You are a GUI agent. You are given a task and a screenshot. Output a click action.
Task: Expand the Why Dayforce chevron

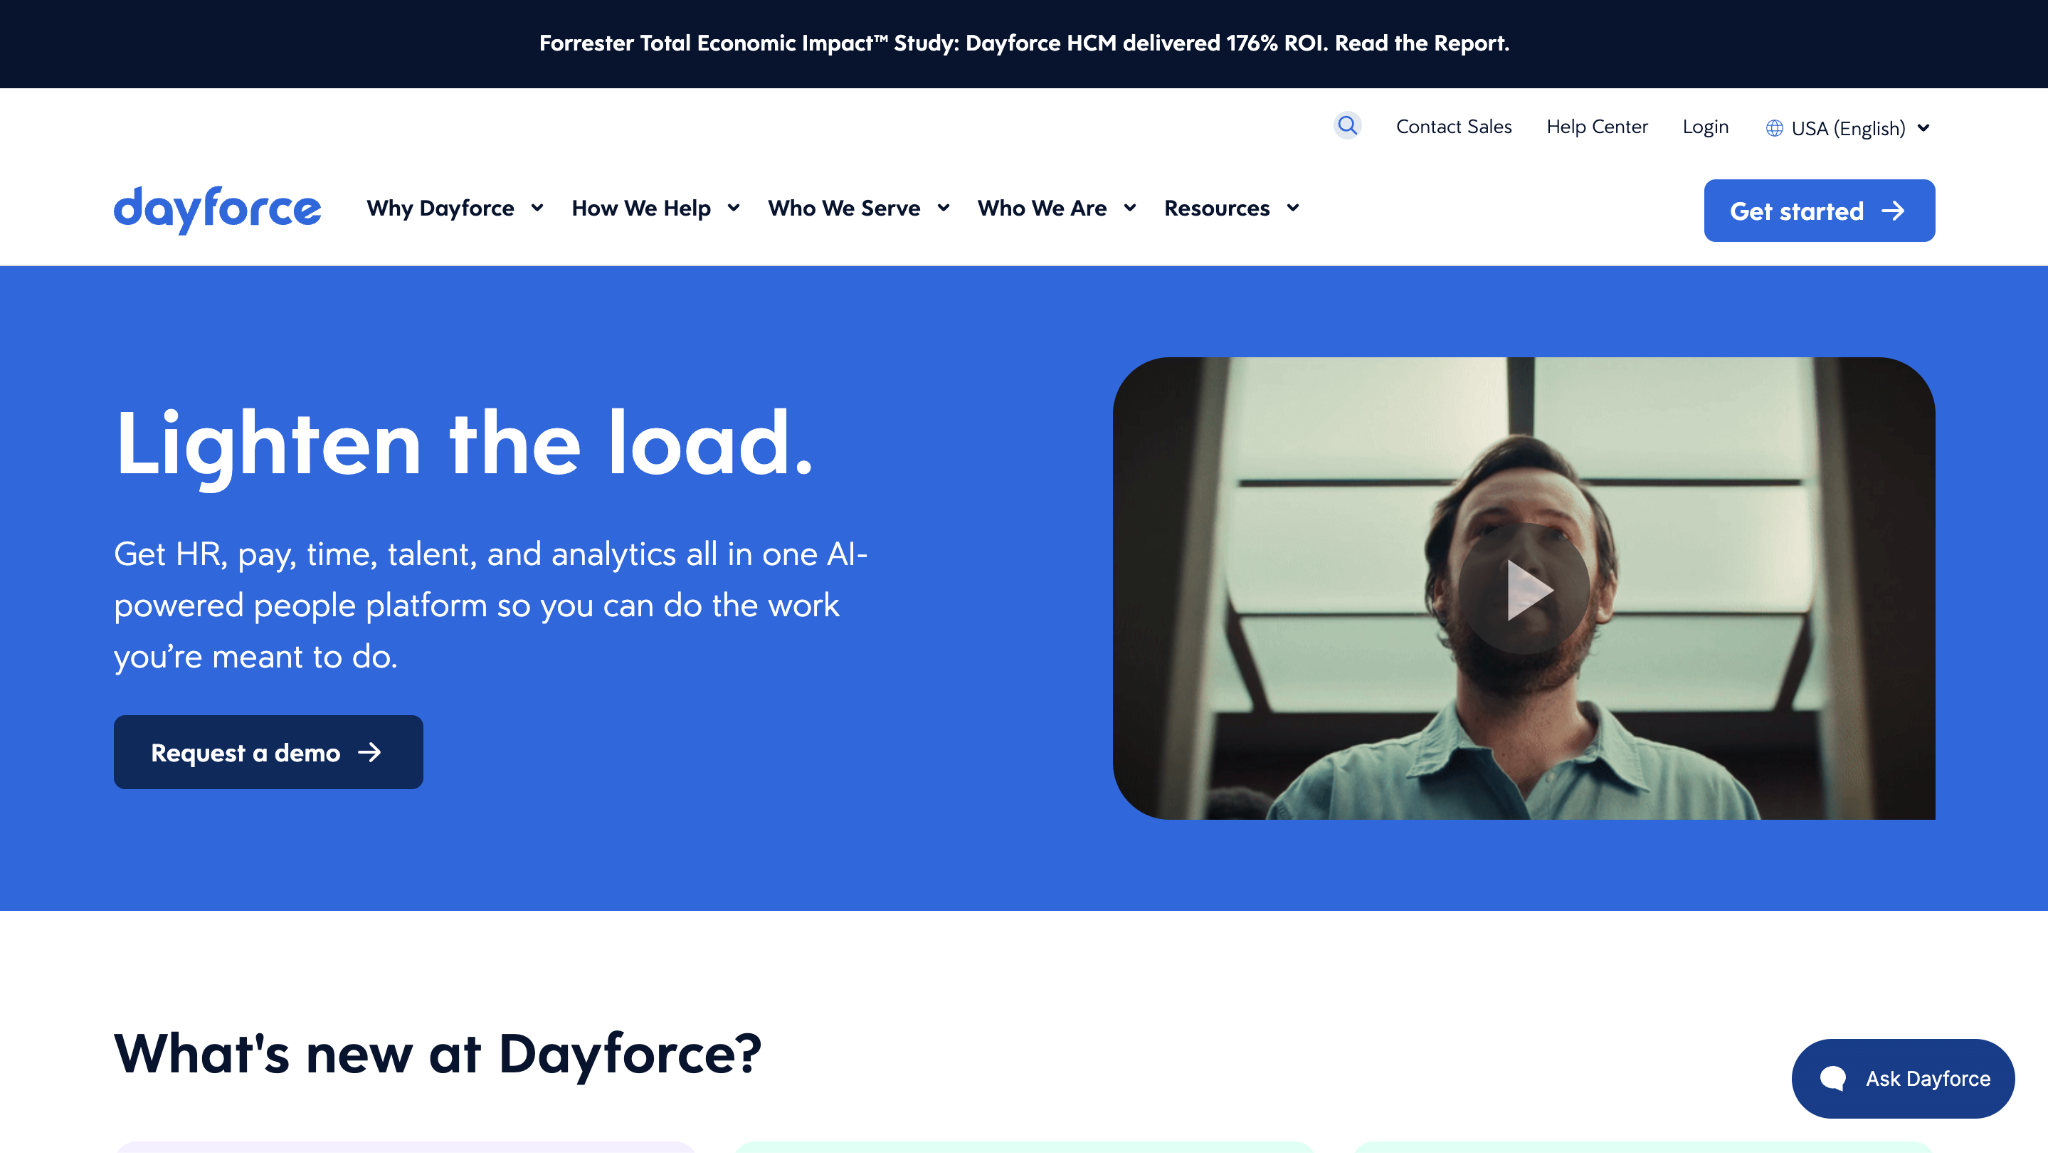point(537,208)
